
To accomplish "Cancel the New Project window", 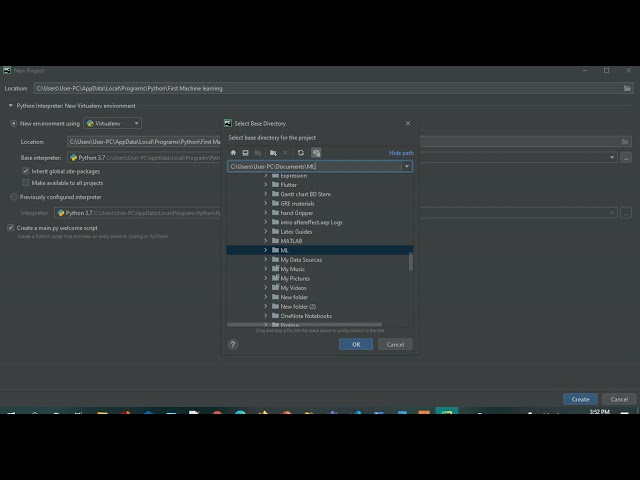I will (619, 399).
